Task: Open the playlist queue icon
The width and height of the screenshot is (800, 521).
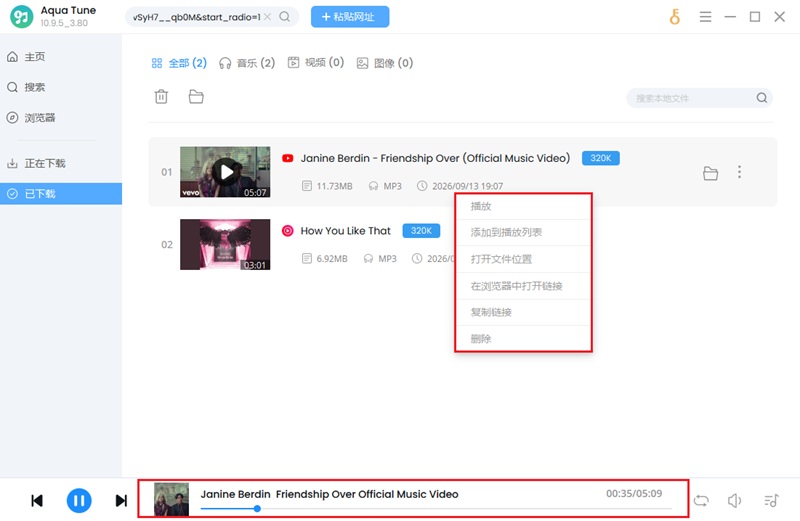Action: 771,501
